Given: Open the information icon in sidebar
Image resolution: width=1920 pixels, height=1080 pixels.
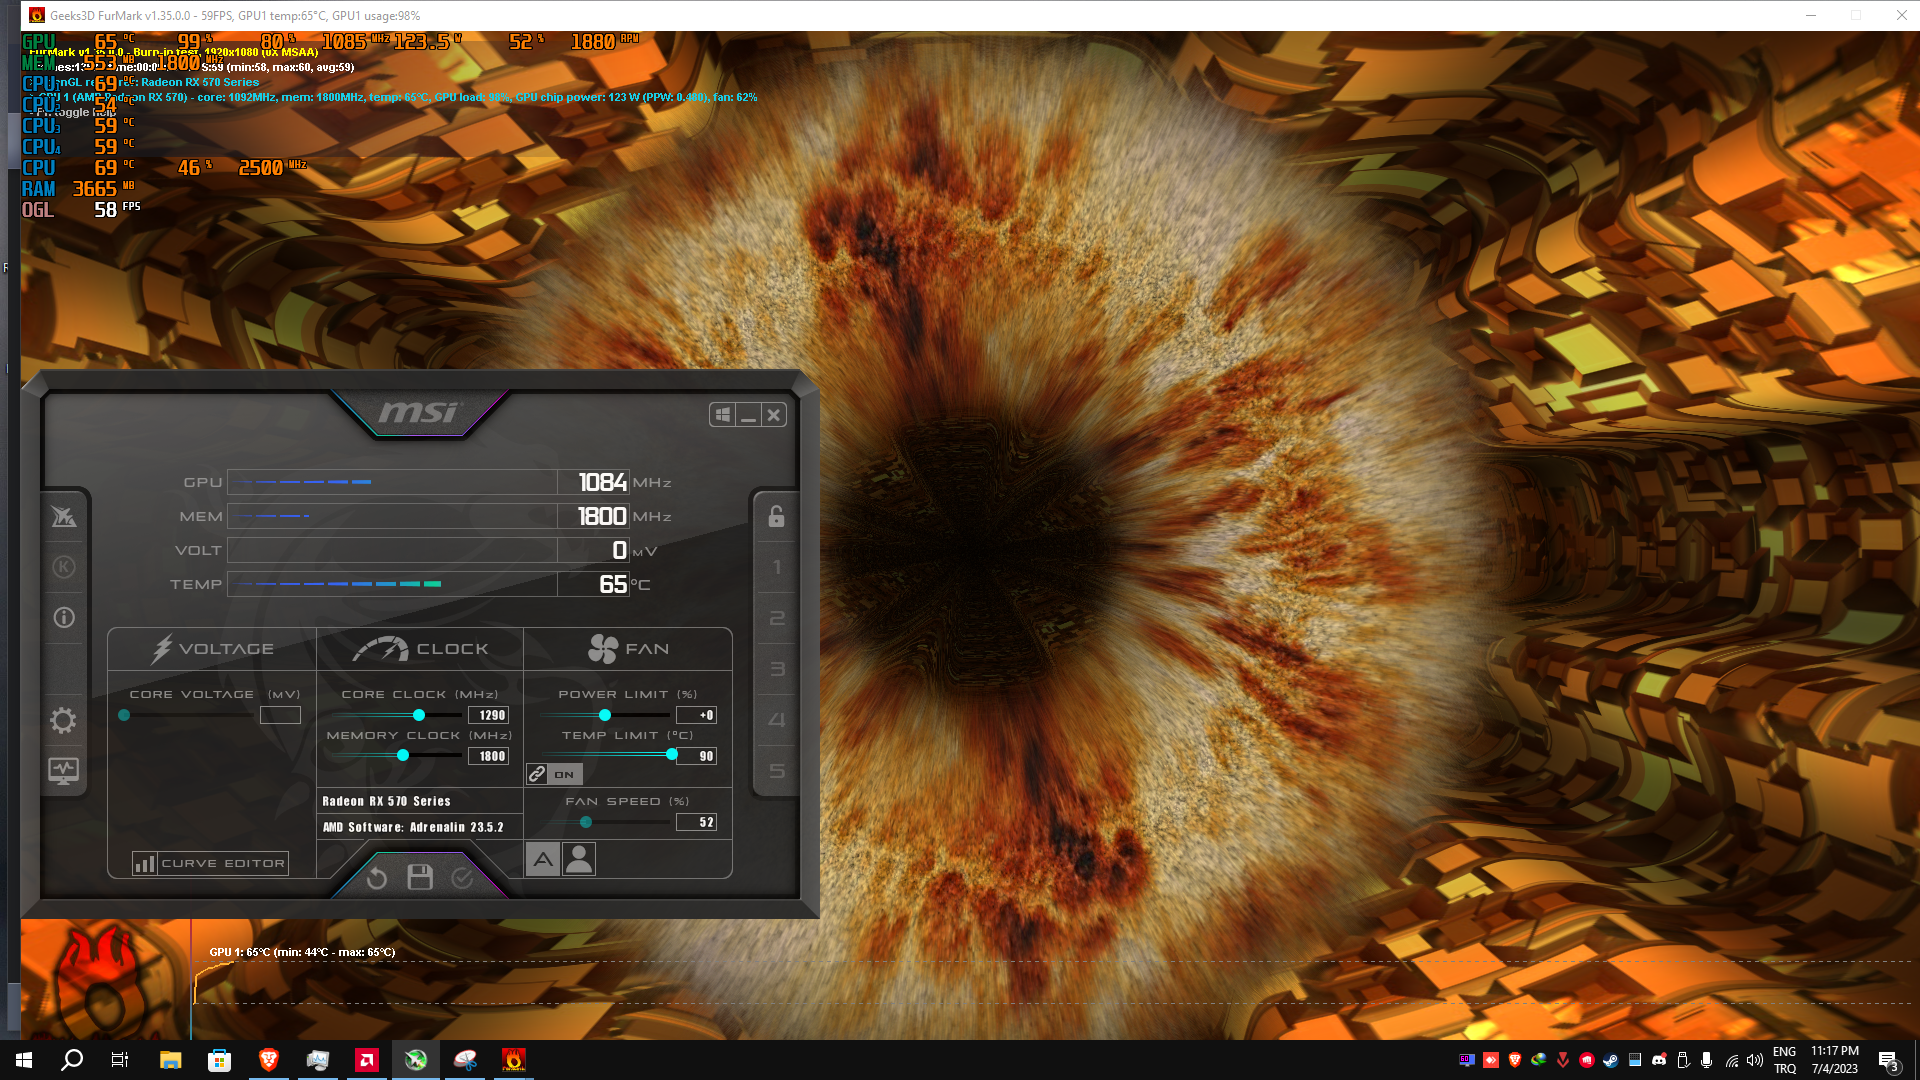Looking at the screenshot, I should [x=63, y=618].
